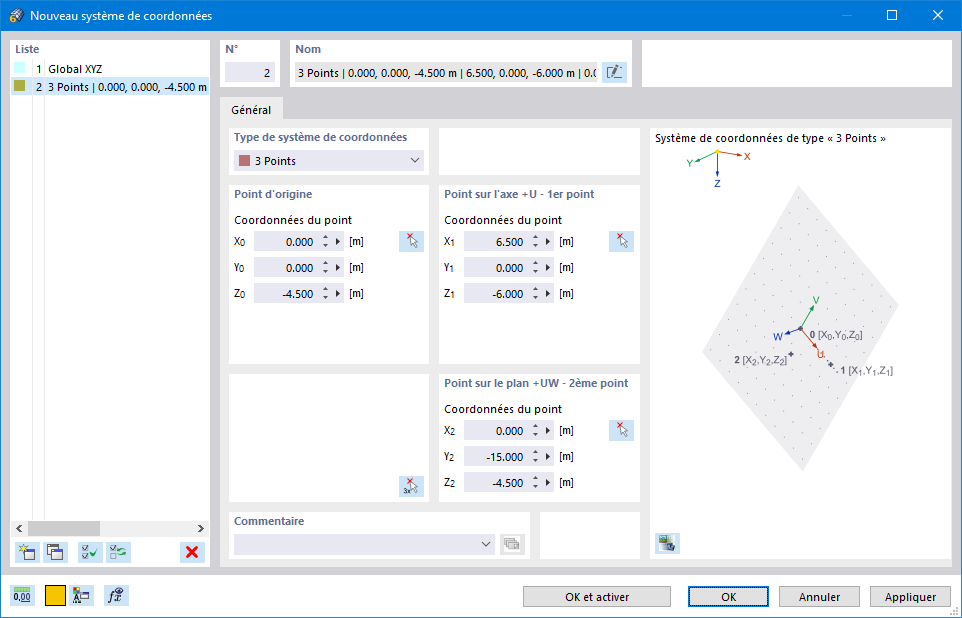
Task: Click the comment library icon
Action: point(512,544)
